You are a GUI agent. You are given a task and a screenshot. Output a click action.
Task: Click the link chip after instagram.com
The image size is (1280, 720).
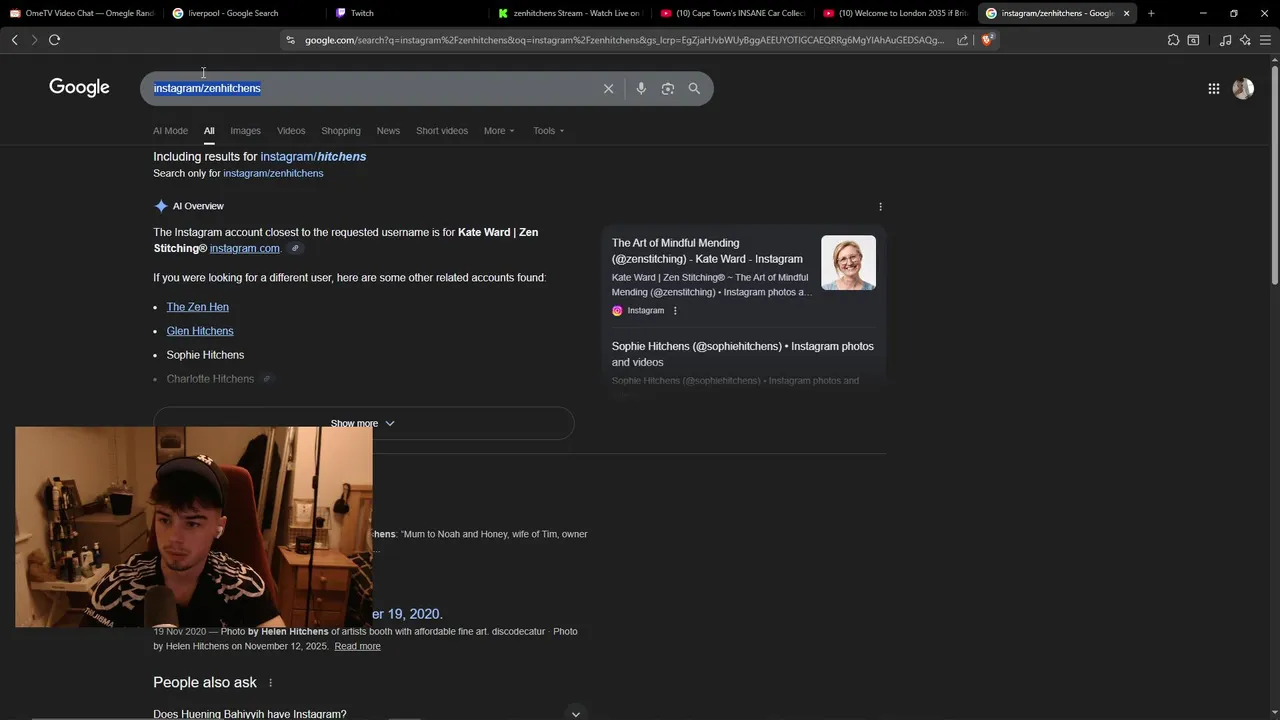click(x=295, y=249)
